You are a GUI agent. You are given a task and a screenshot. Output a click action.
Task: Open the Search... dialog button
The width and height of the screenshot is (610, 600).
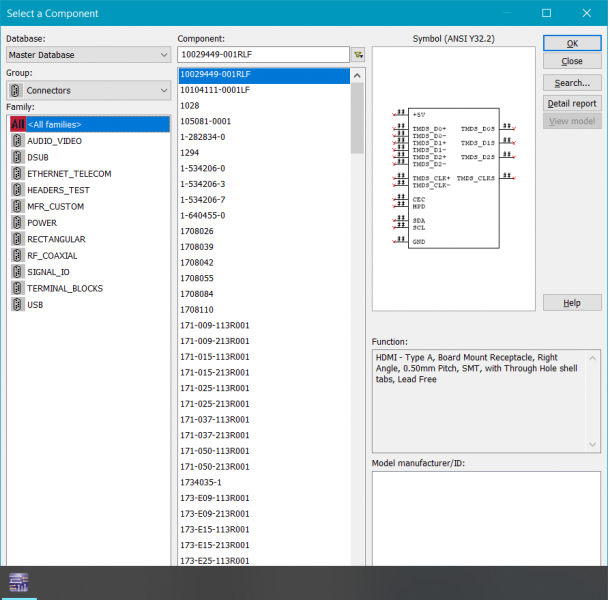click(x=572, y=83)
